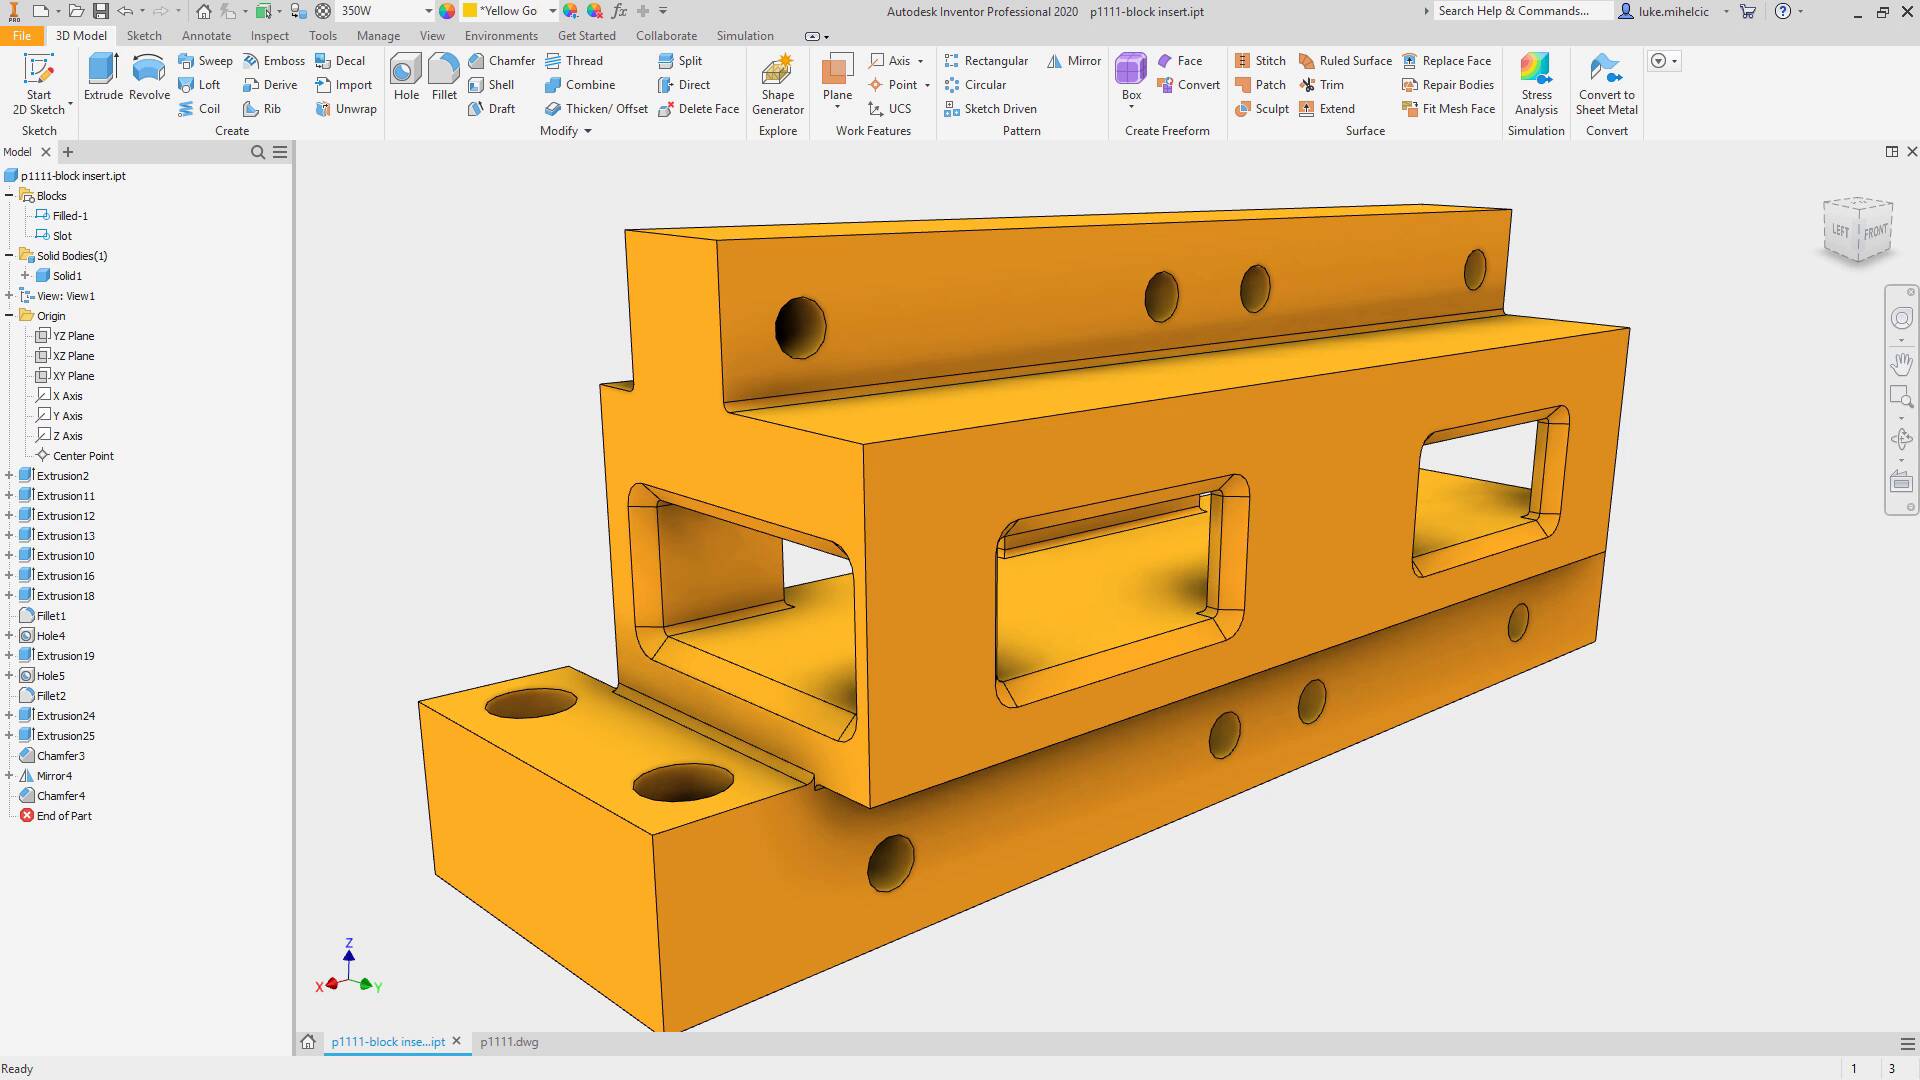Select the Loft tool
The width and height of the screenshot is (1920, 1080).
point(200,84)
